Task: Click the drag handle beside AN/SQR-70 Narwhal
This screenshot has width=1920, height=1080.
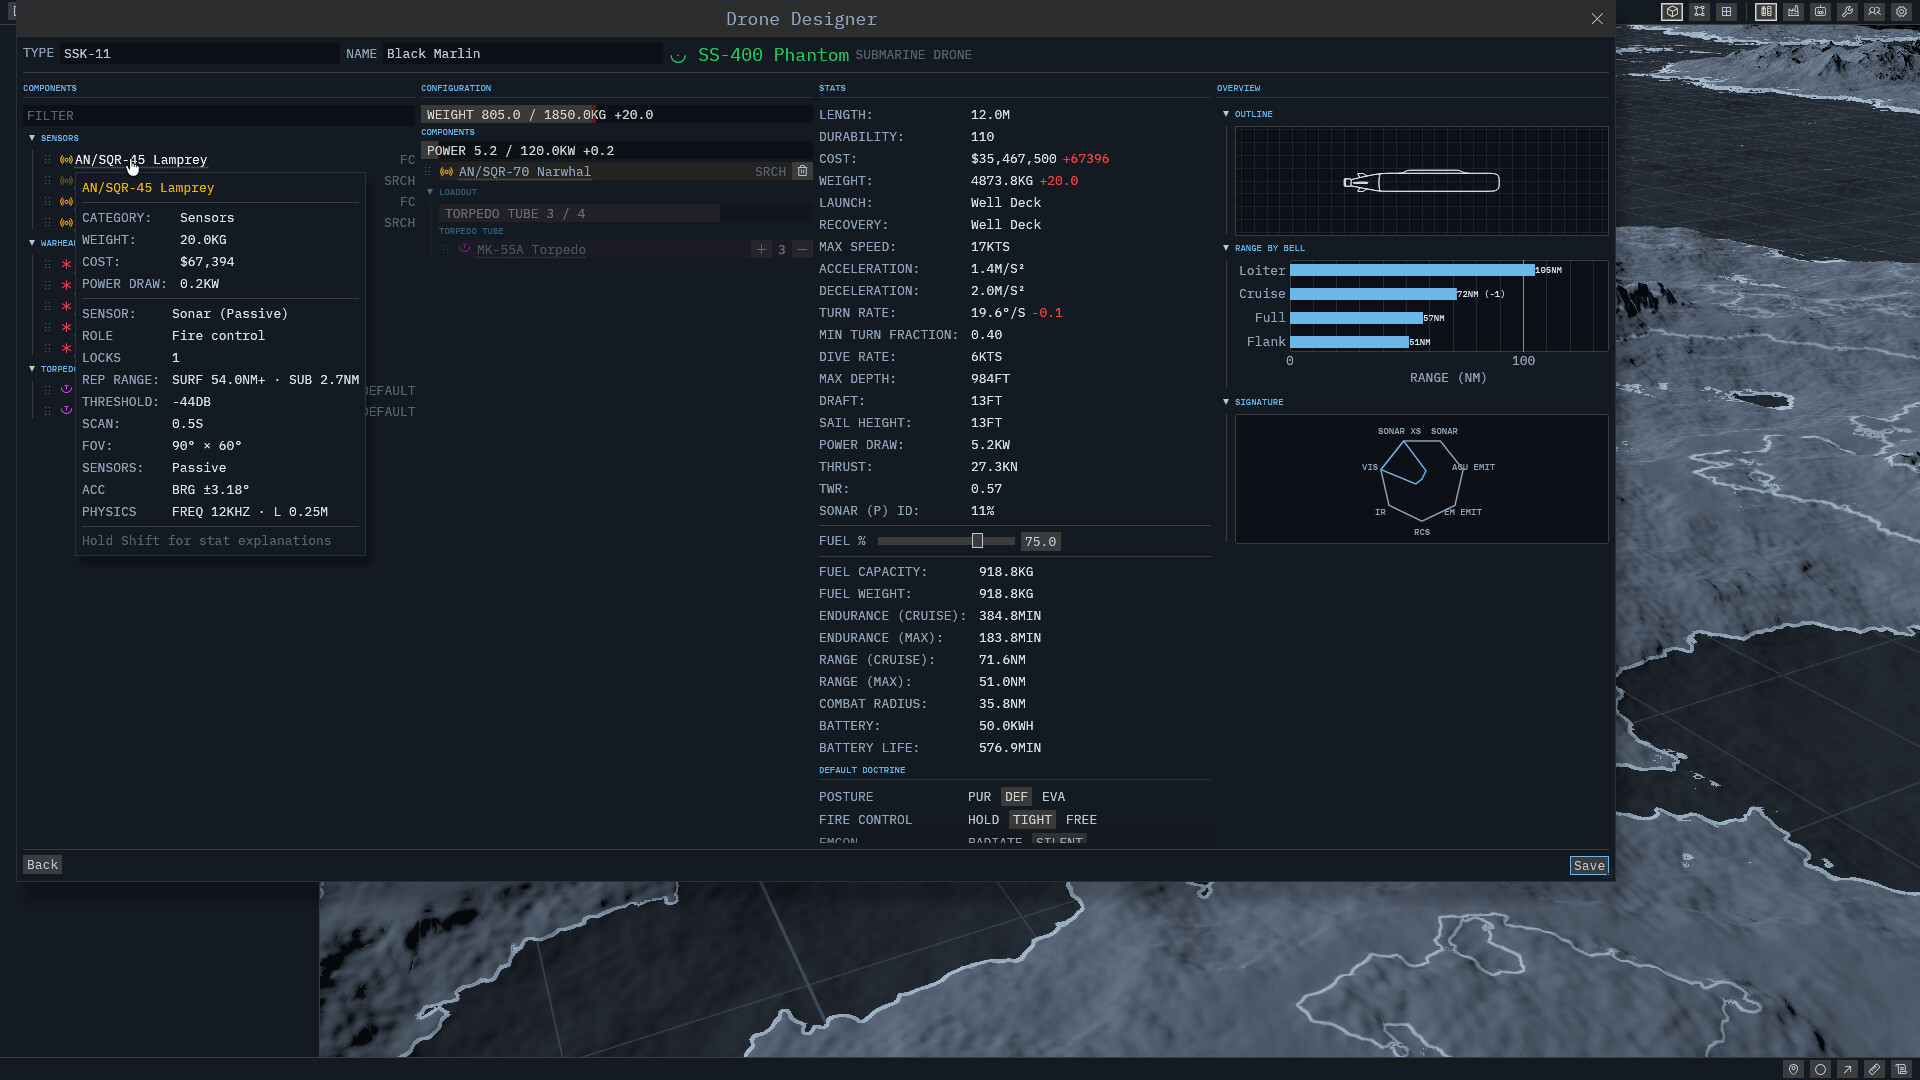Action: 428,171
